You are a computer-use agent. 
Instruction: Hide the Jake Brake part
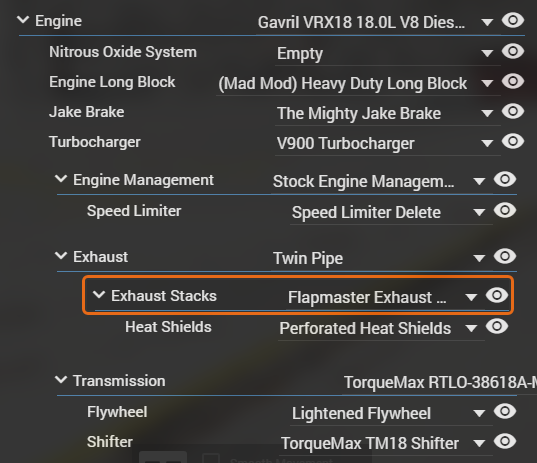pos(513,112)
